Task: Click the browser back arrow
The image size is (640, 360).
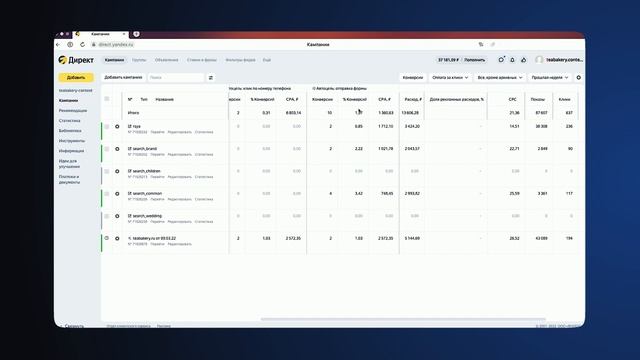Action: point(58,44)
